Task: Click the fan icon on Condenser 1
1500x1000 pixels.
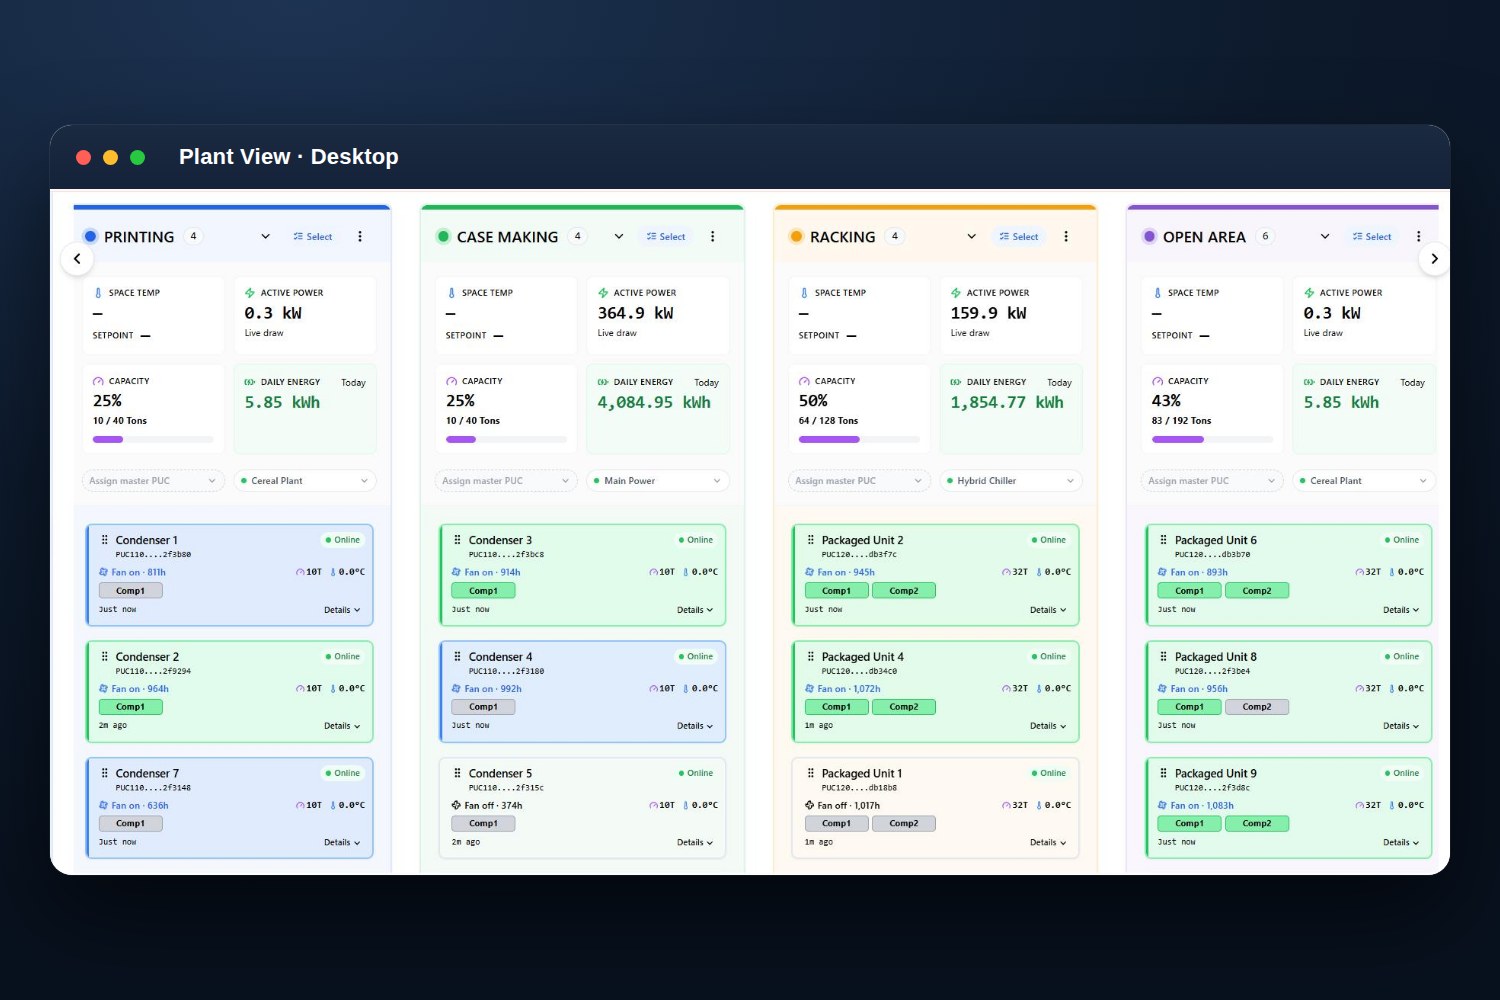Action: pos(103,572)
